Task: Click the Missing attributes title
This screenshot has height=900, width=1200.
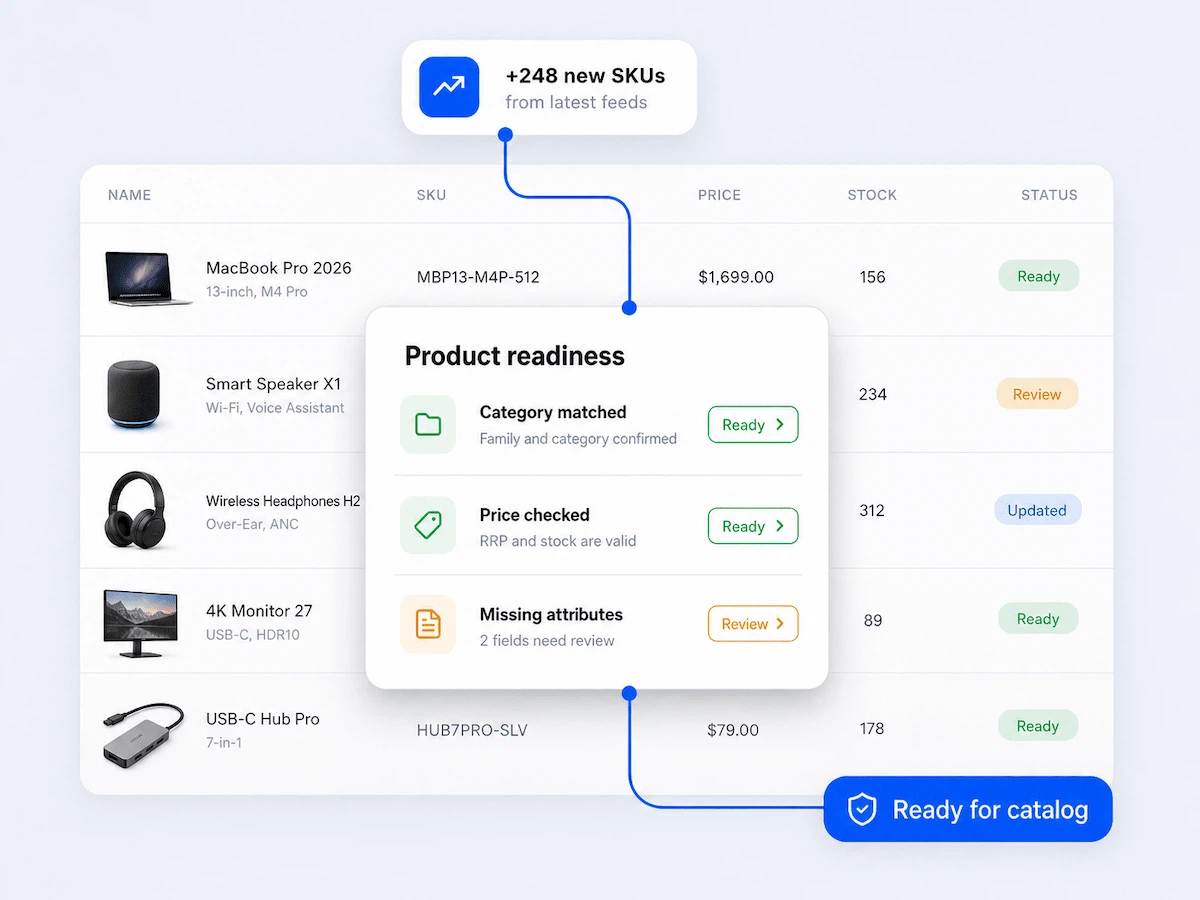Action: pyautogui.click(x=551, y=615)
